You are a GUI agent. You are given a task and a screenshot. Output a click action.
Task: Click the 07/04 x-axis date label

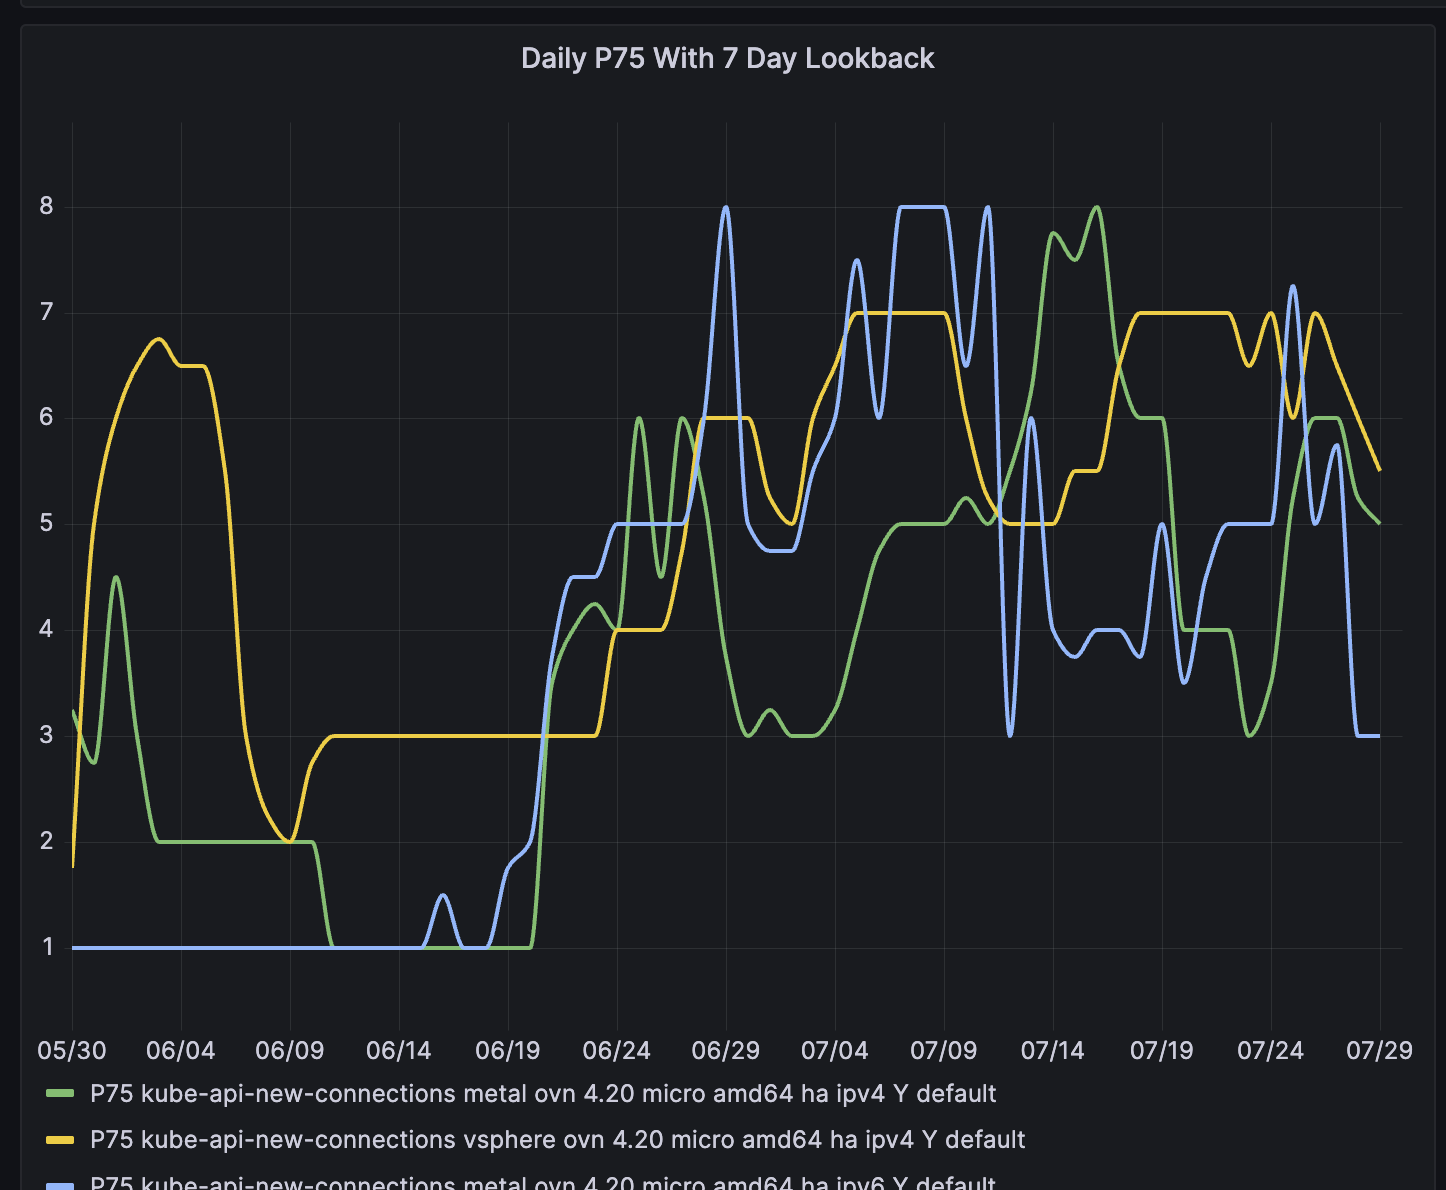[835, 1050]
